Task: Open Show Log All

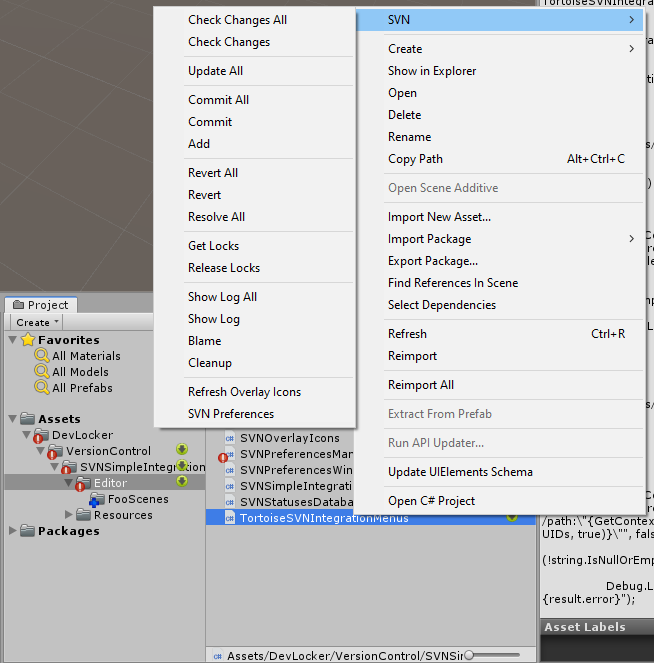Action: click(222, 297)
